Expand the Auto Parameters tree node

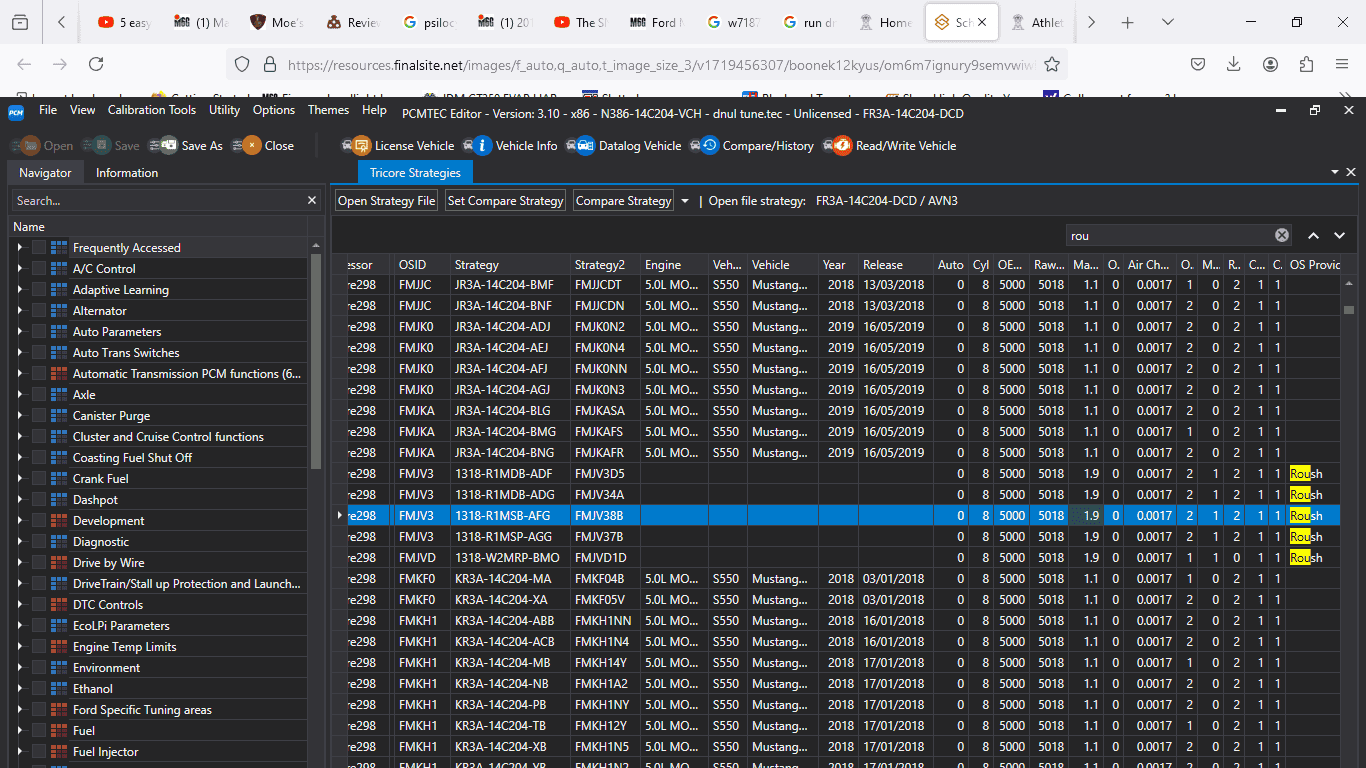pos(19,332)
